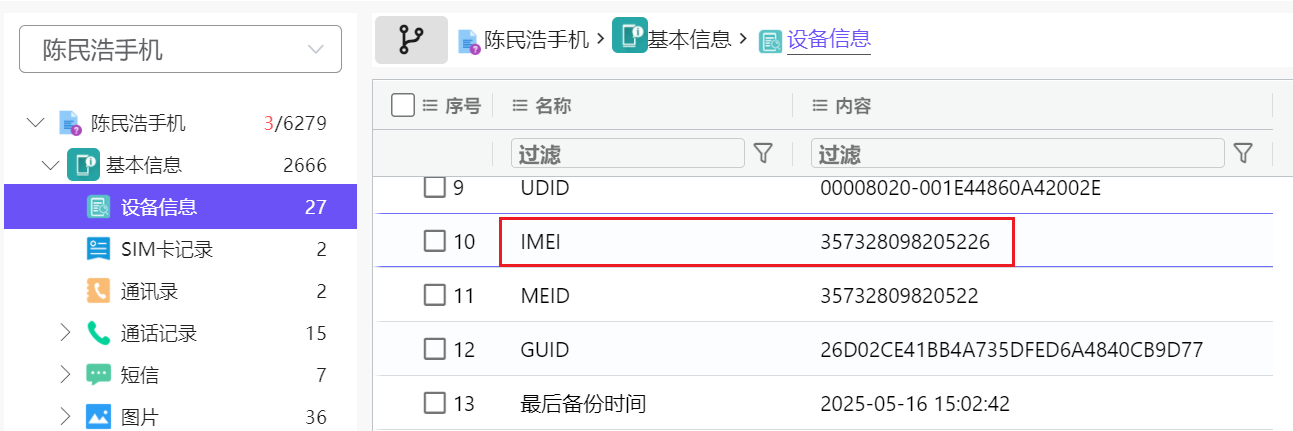Image resolution: width=1293 pixels, height=431 pixels.
Task: Click the 通话记录 green phone icon
Action: pyautogui.click(x=98, y=333)
